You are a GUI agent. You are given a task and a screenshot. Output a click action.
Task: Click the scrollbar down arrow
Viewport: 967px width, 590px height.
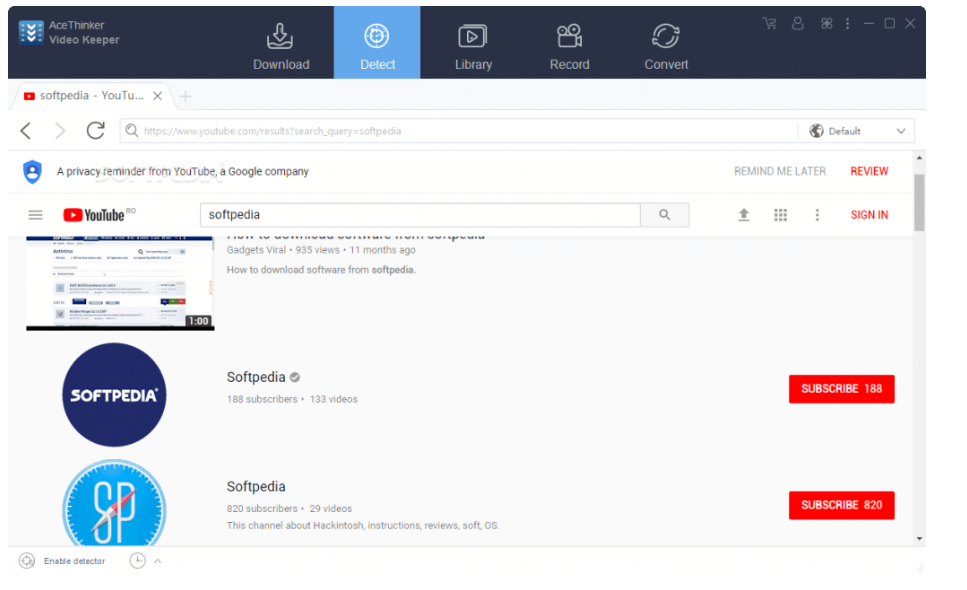919,538
